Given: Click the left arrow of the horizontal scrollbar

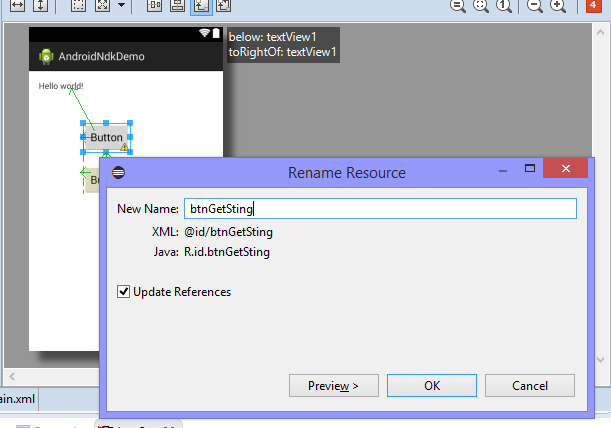Looking at the screenshot, I should [x=12, y=377].
